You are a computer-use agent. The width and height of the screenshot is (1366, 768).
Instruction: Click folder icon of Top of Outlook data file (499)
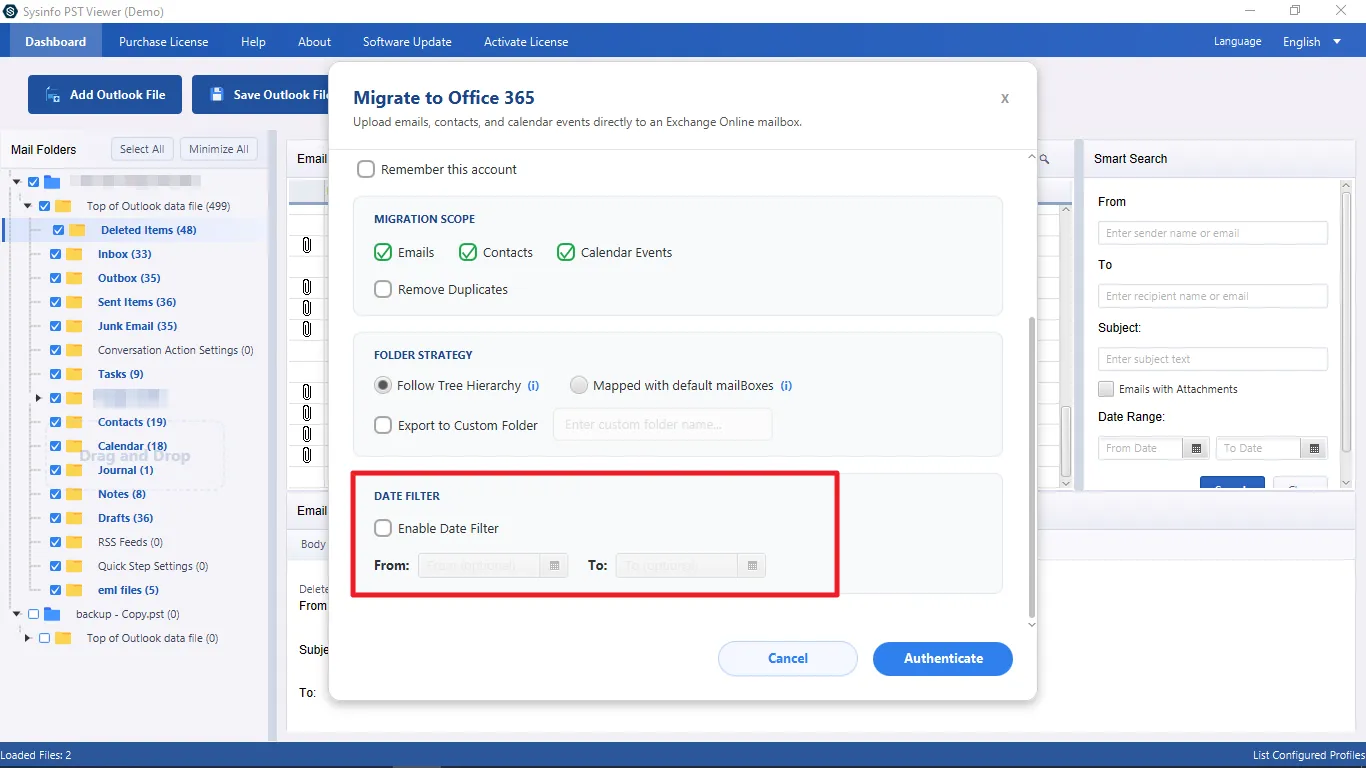pos(63,206)
